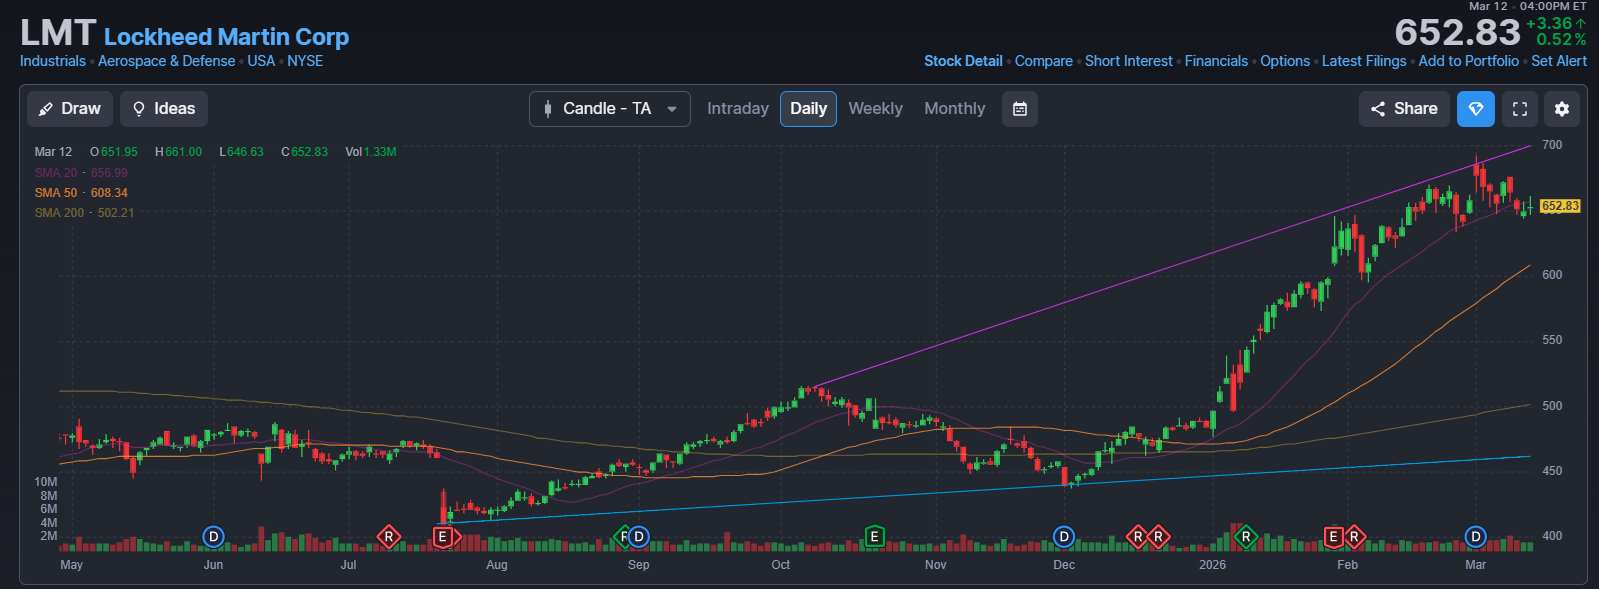Share this LMT chart

[x=1404, y=109]
